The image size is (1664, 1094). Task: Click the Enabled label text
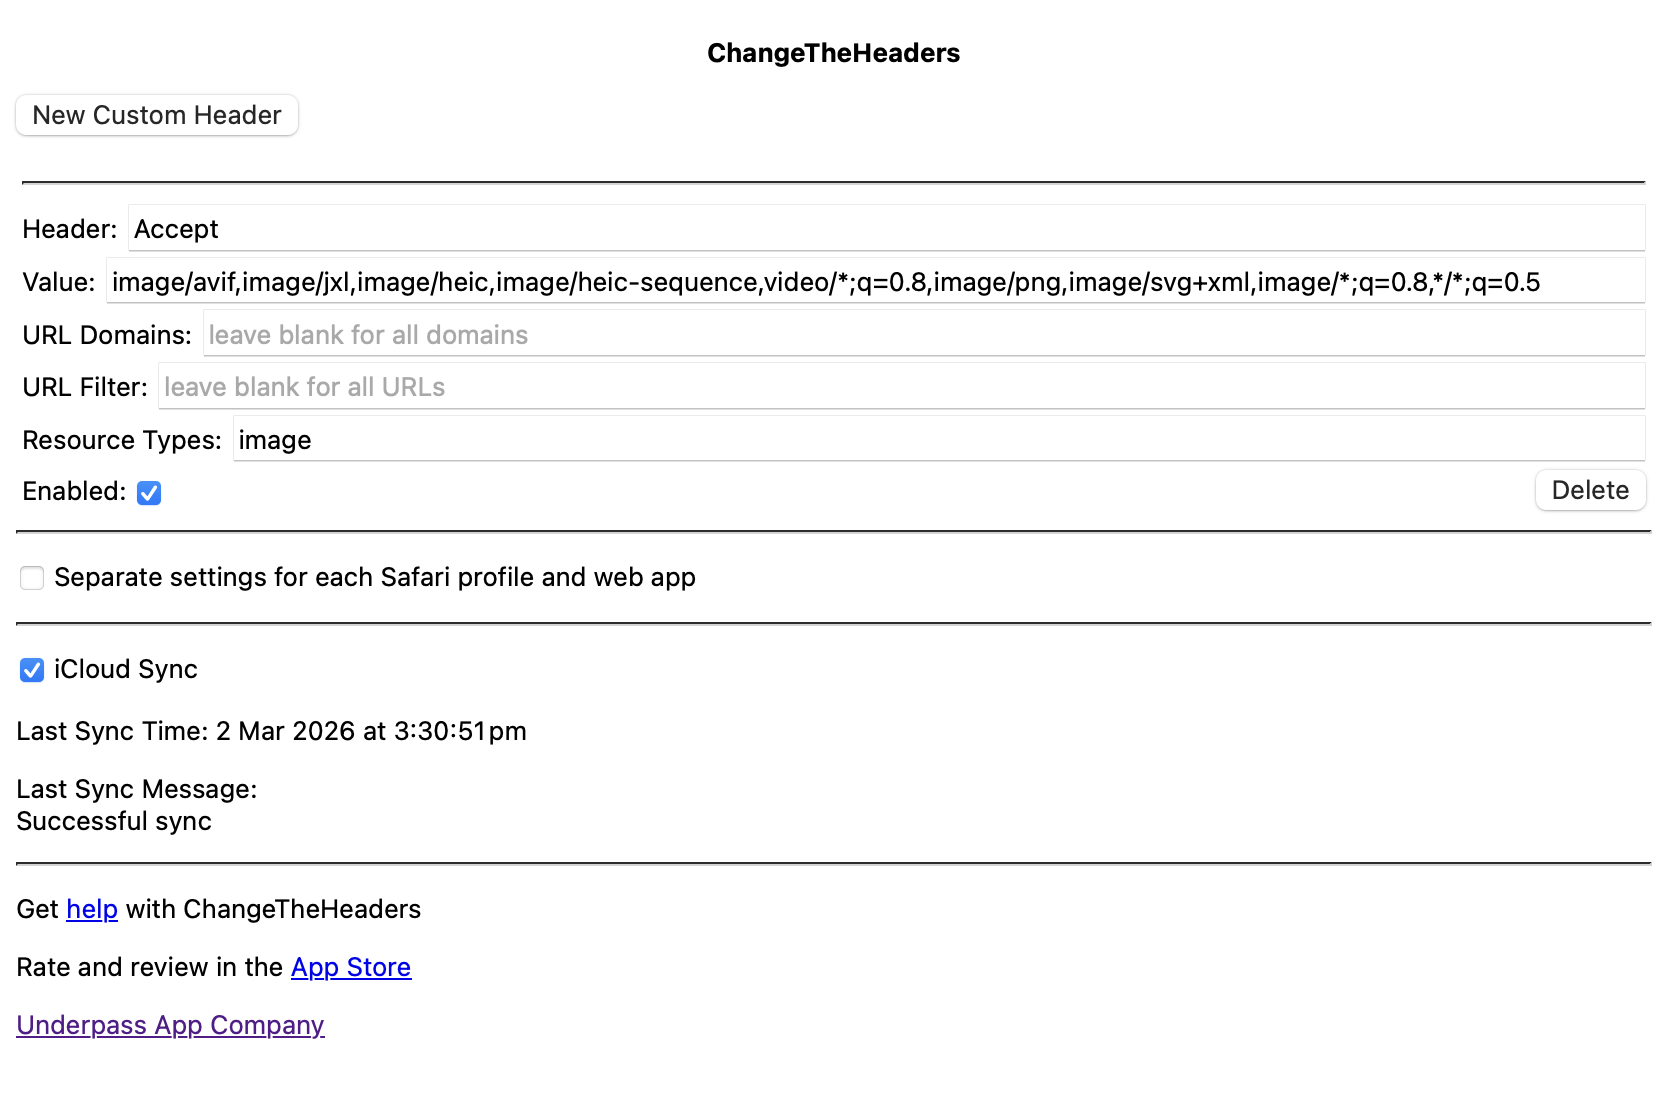click(x=74, y=491)
